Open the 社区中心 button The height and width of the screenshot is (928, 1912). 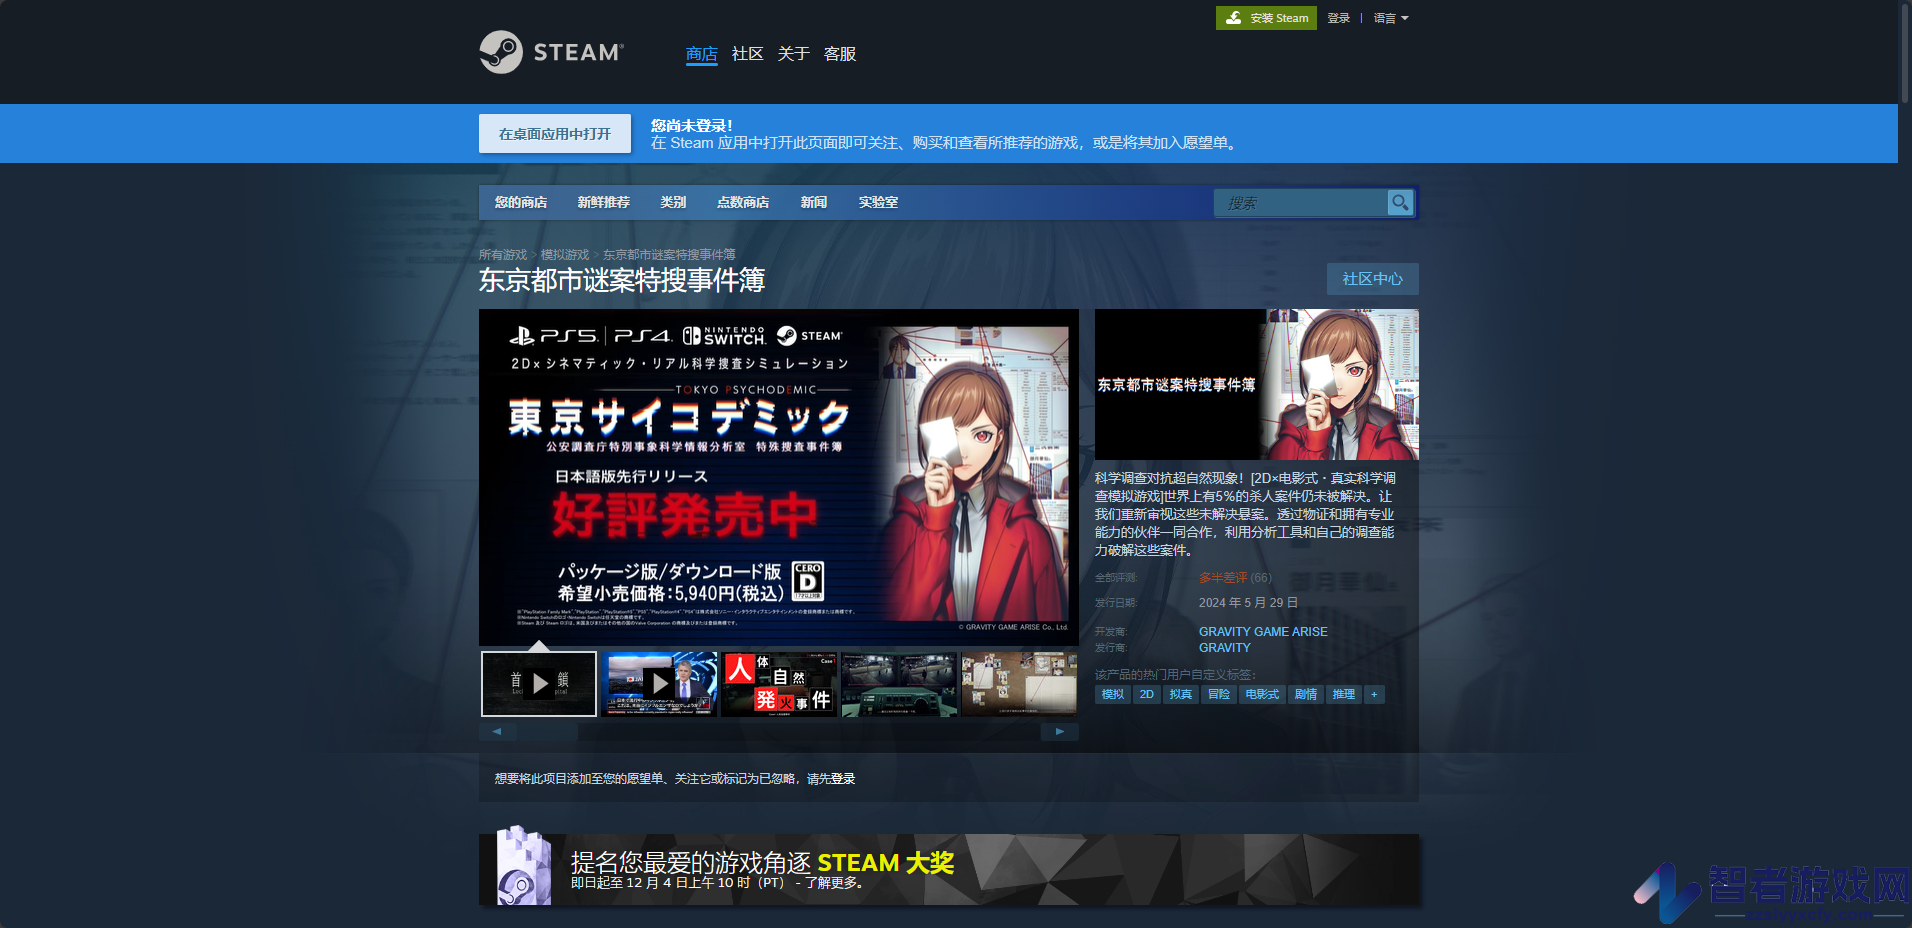(x=1373, y=279)
